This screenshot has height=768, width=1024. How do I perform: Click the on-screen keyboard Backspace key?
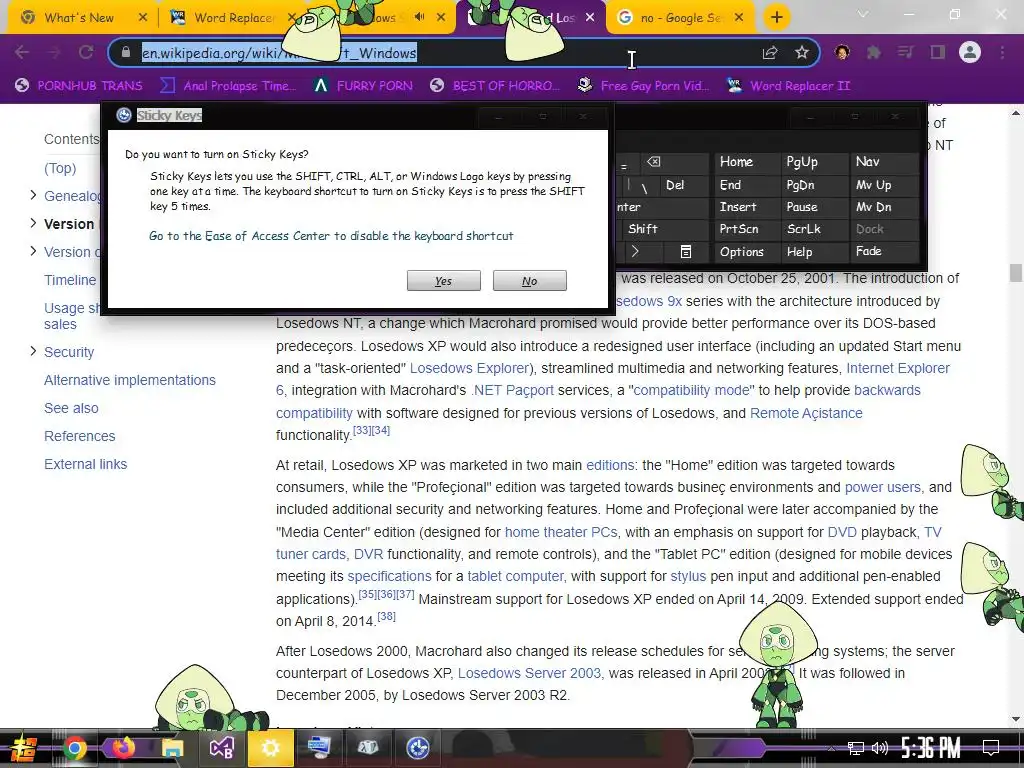click(x=654, y=162)
